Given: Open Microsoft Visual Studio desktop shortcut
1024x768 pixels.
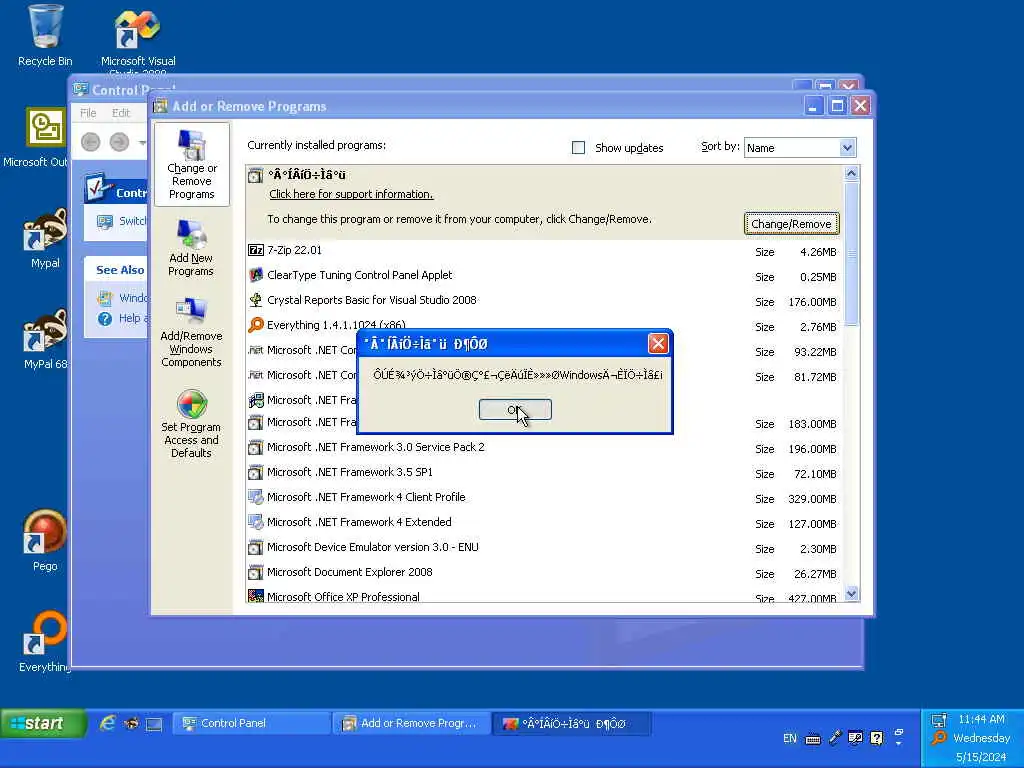Looking at the screenshot, I should [138, 40].
